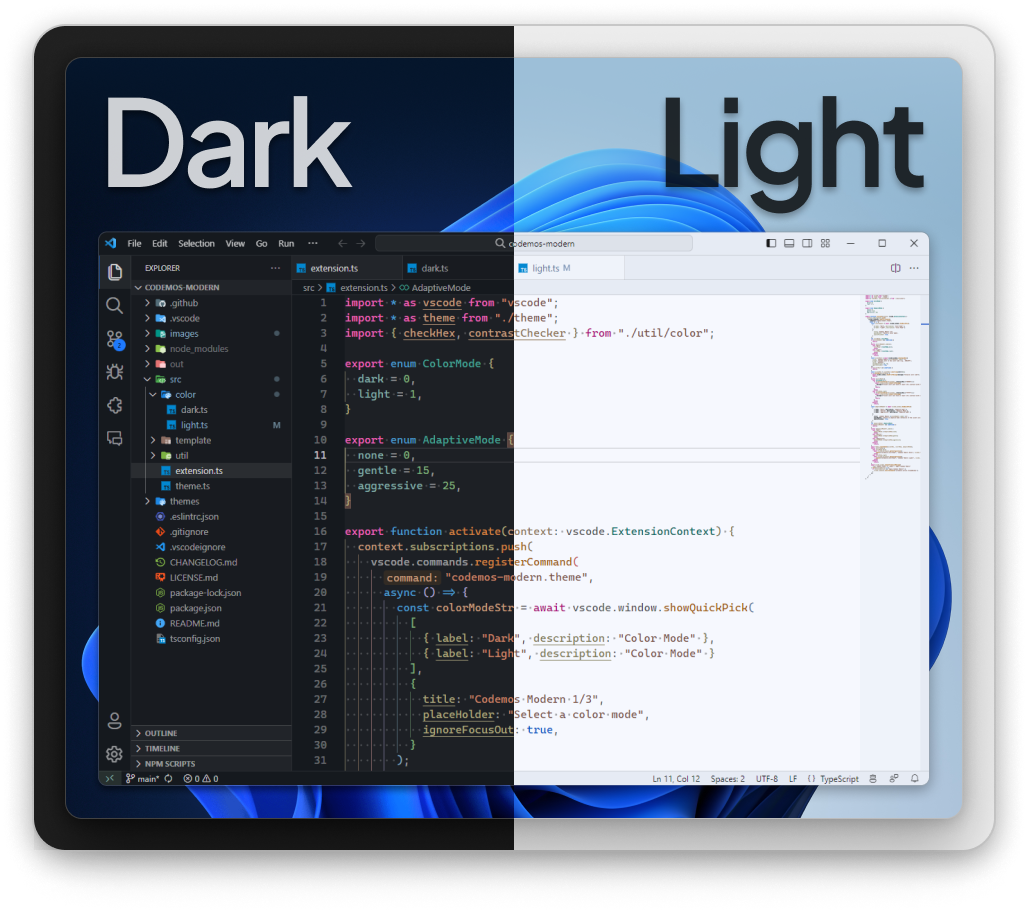
Task: Open the File menu
Action: (x=134, y=243)
